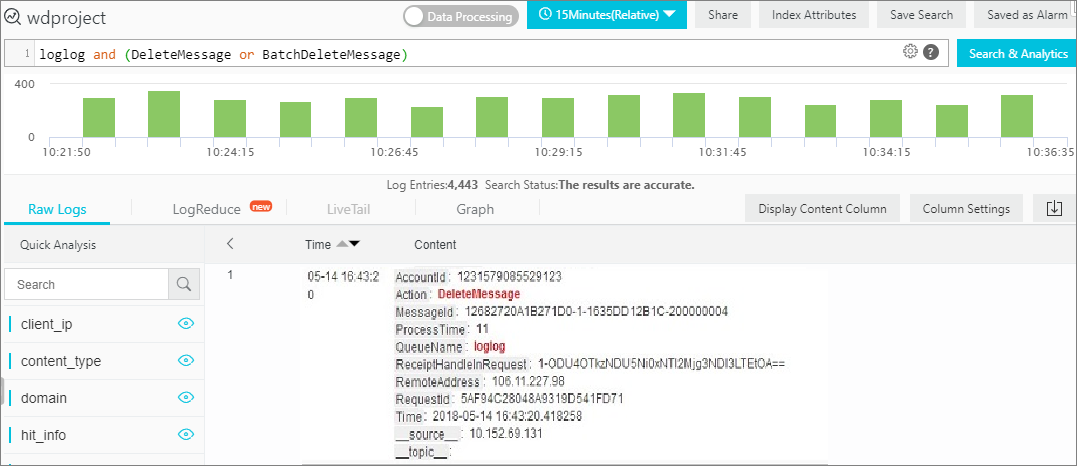This screenshot has width=1077, height=466.
Task: Click the download logs icon
Action: pyautogui.click(x=1054, y=208)
